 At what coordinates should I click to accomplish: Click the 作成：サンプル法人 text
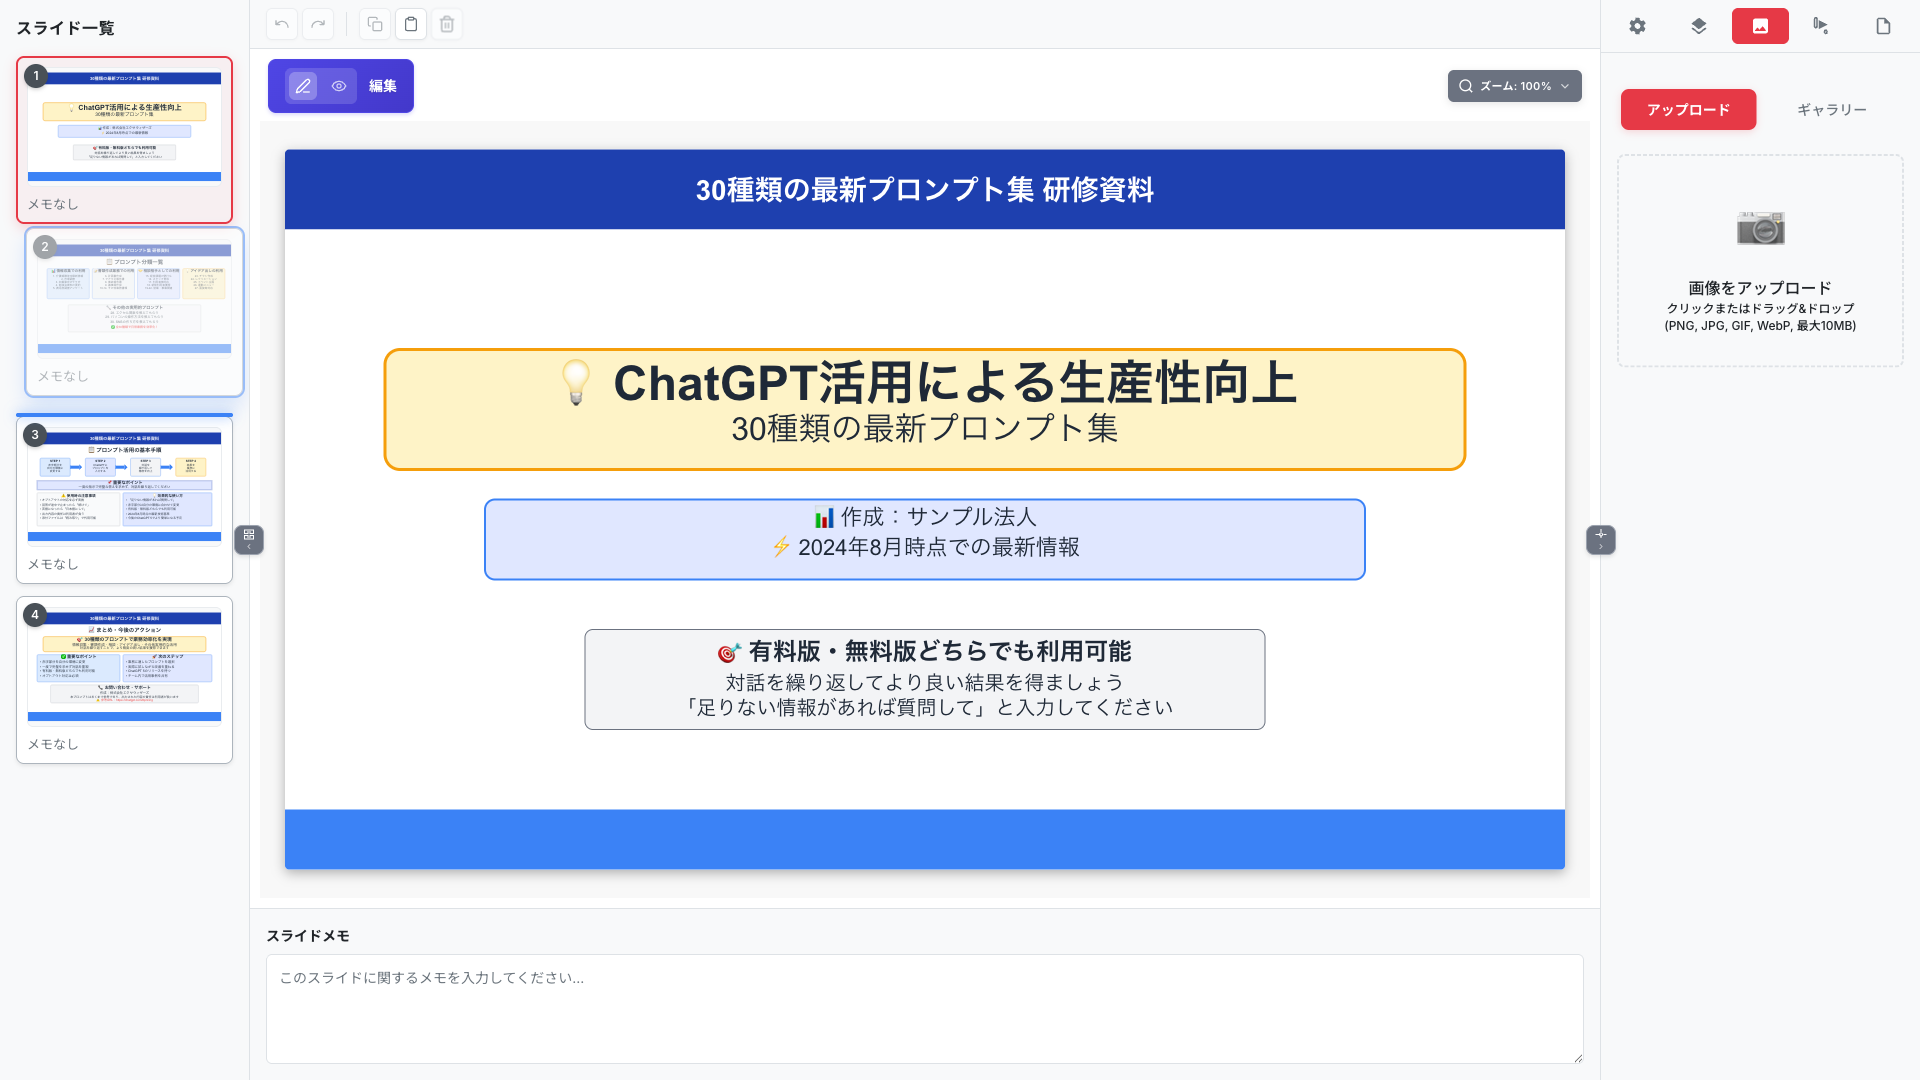(938, 517)
